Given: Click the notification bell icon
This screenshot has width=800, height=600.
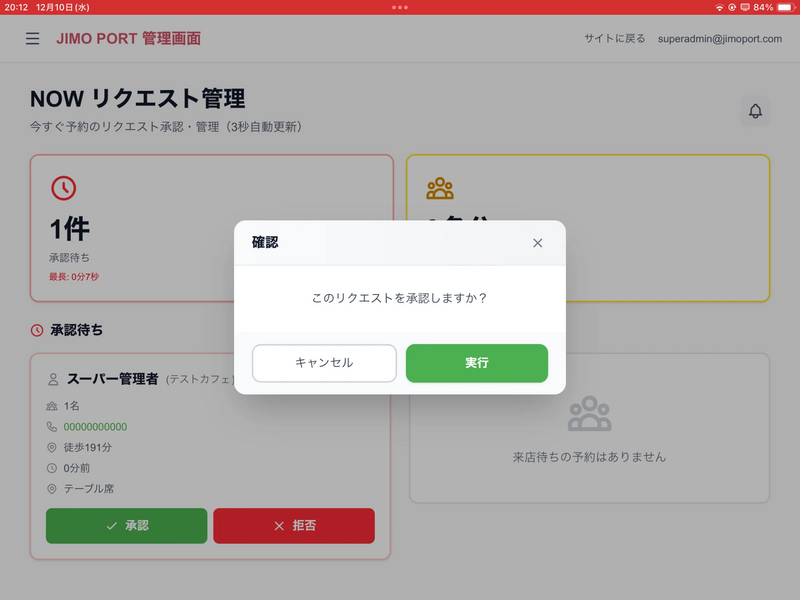Looking at the screenshot, I should pyautogui.click(x=755, y=111).
